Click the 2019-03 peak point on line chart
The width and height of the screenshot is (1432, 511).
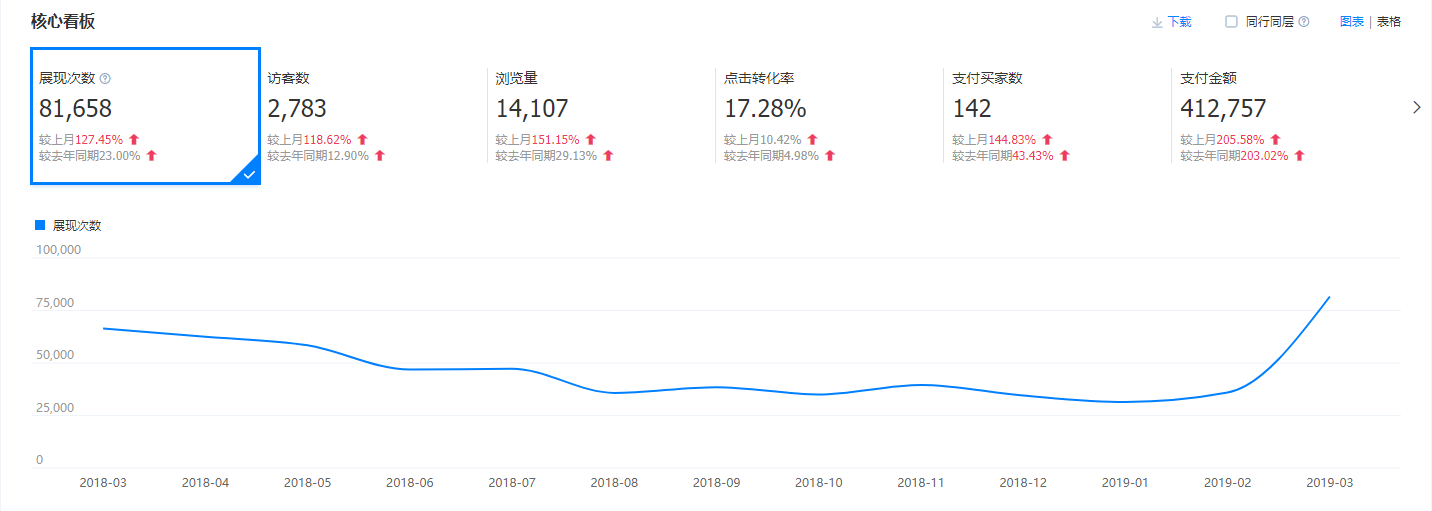1329,297
